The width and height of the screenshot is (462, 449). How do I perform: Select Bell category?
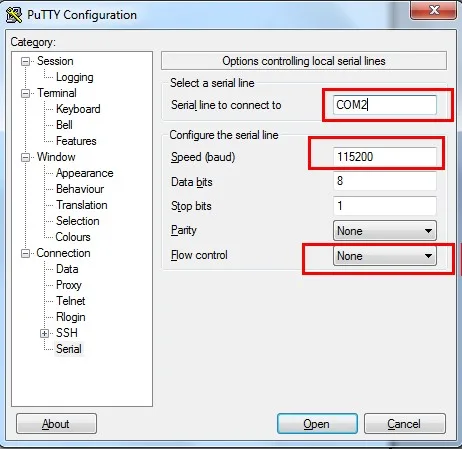click(x=64, y=125)
